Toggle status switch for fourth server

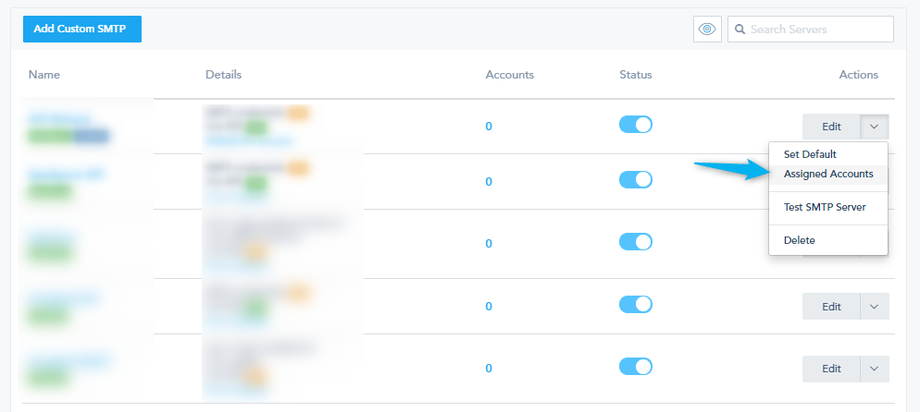(636, 305)
